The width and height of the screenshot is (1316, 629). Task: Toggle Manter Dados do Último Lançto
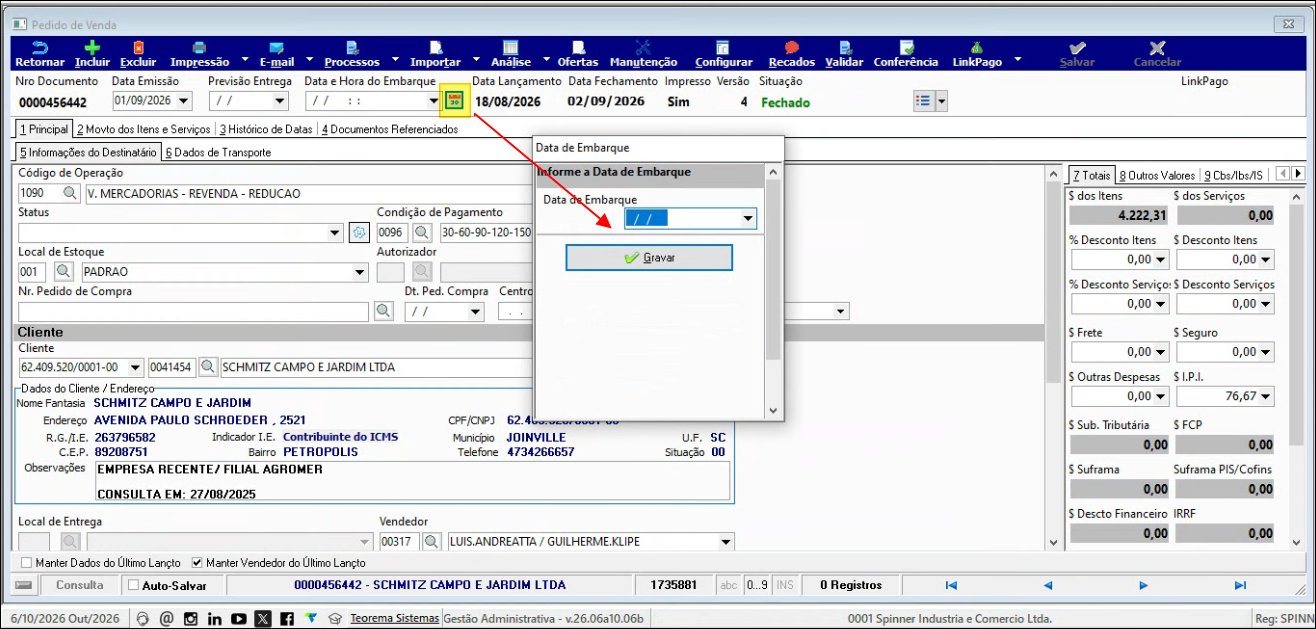click(26, 563)
